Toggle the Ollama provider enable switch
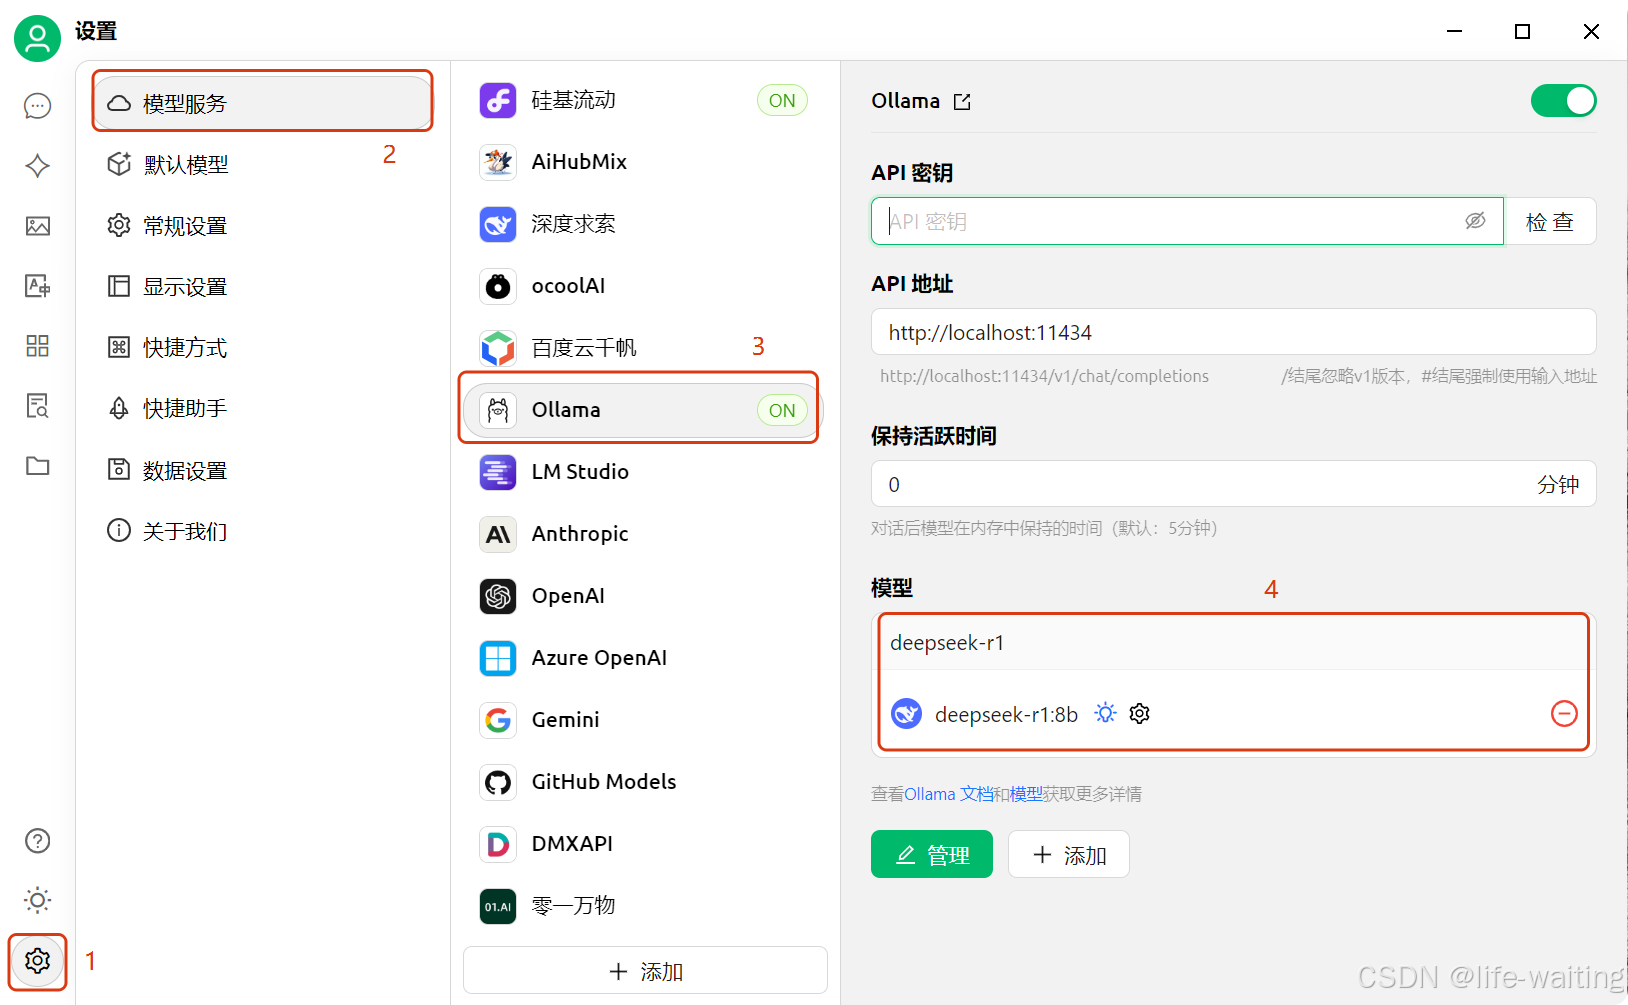The image size is (1628, 1005). (x=1563, y=101)
